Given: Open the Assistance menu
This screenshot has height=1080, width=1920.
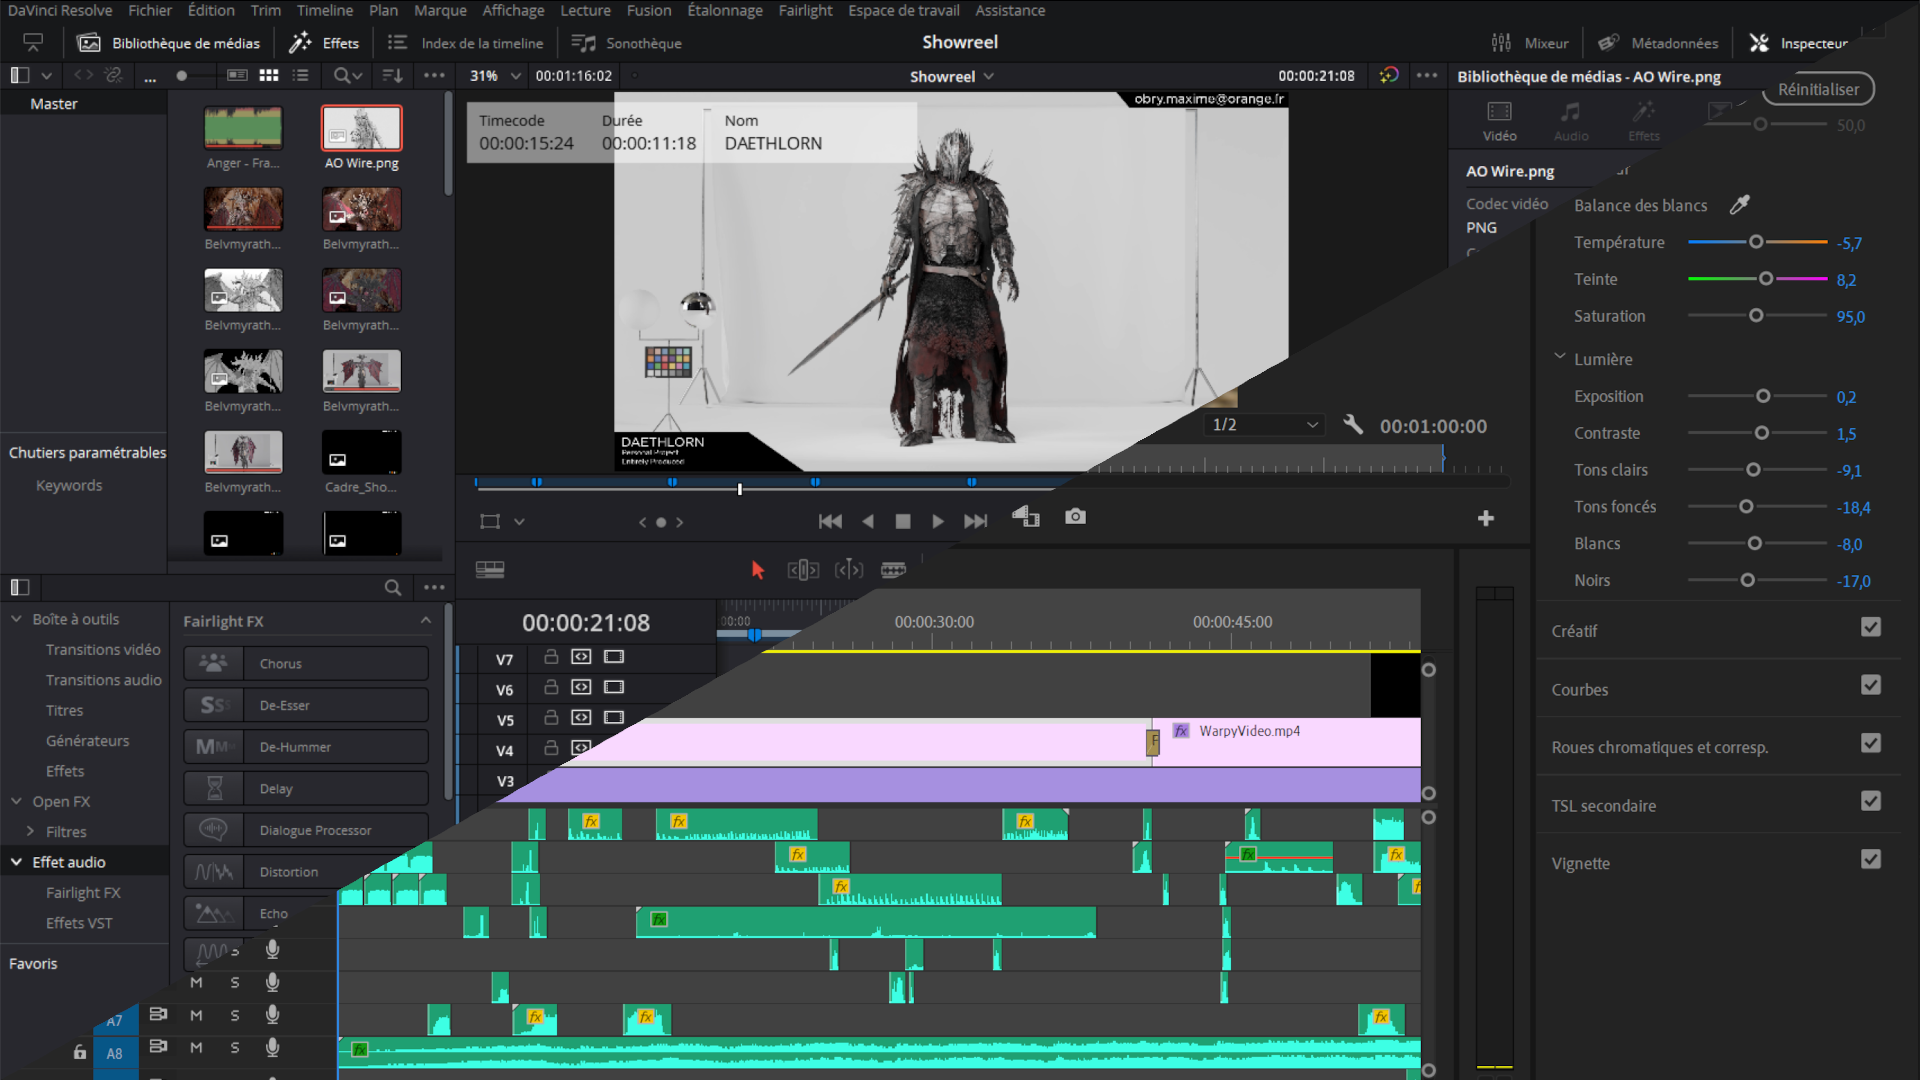Looking at the screenshot, I should point(1010,10).
